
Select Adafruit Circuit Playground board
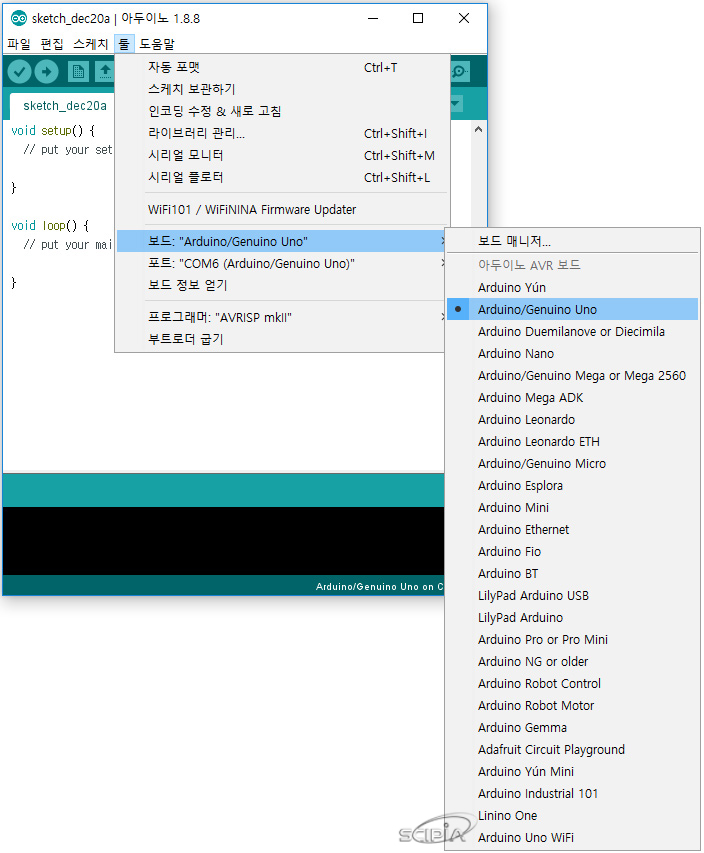572,750
